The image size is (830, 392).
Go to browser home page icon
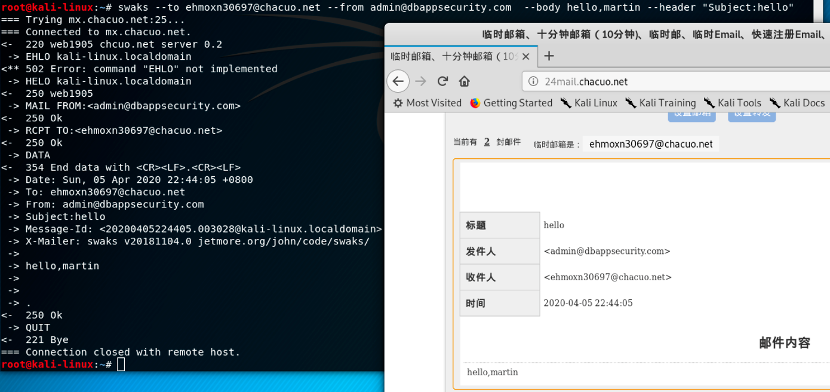(464, 81)
